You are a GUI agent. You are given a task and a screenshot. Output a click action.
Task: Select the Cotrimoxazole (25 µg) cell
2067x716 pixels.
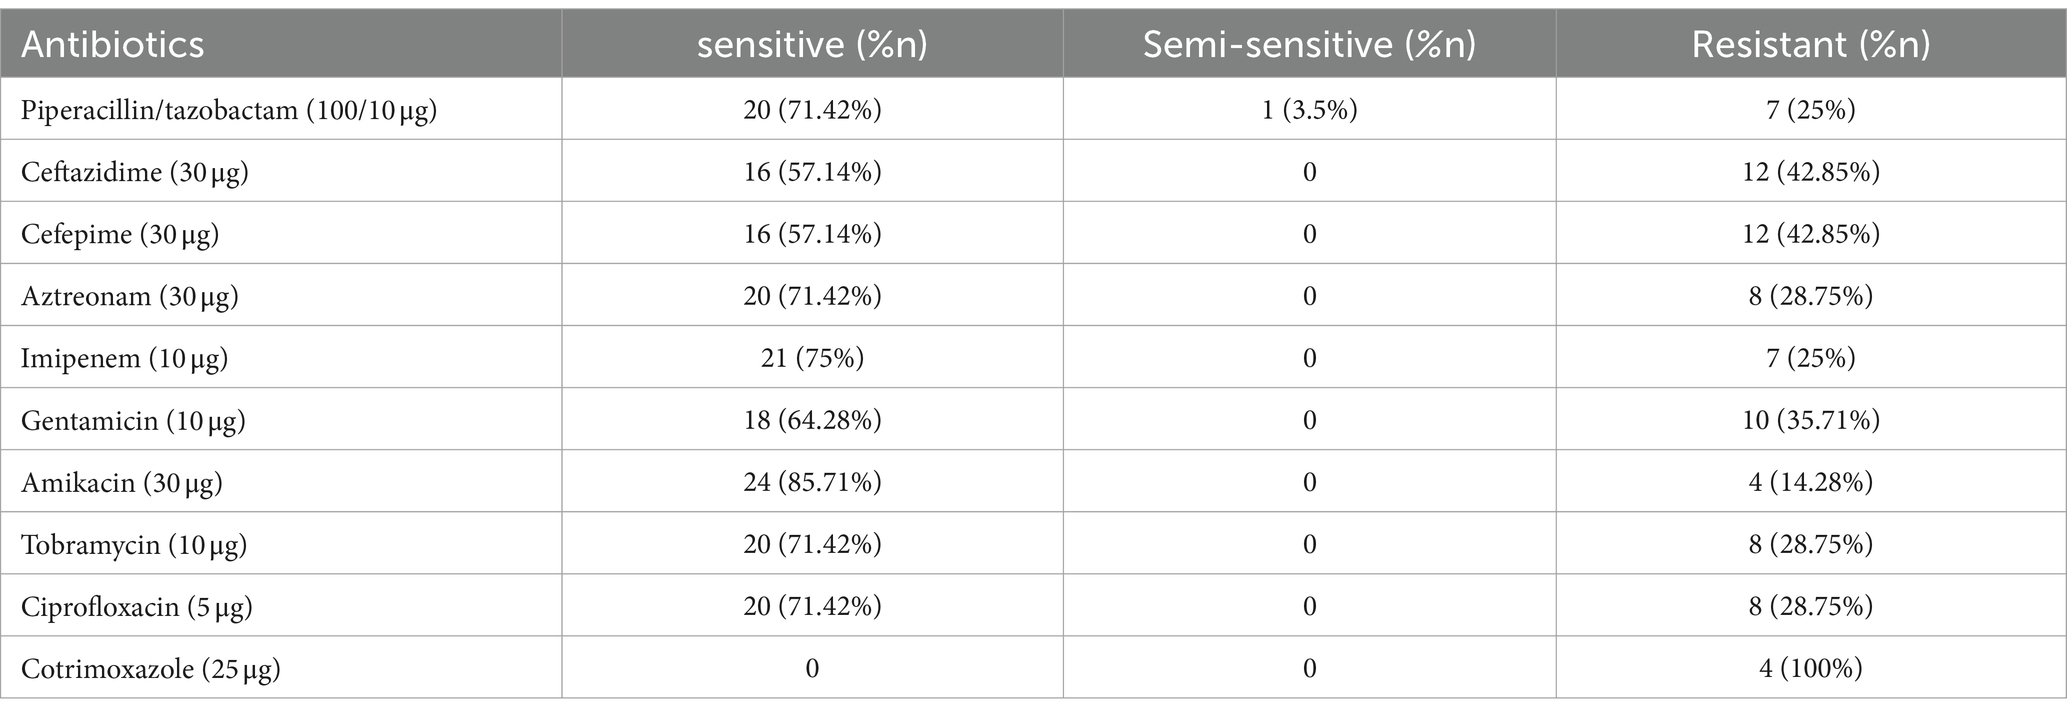coord(151,669)
